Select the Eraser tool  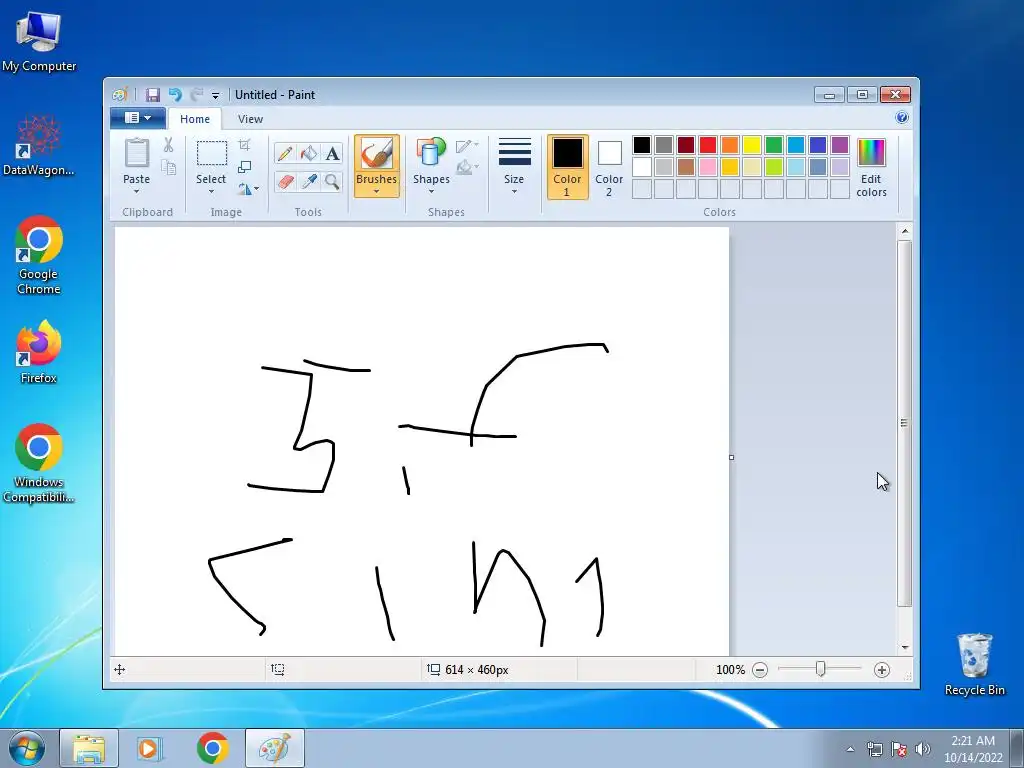(285, 181)
